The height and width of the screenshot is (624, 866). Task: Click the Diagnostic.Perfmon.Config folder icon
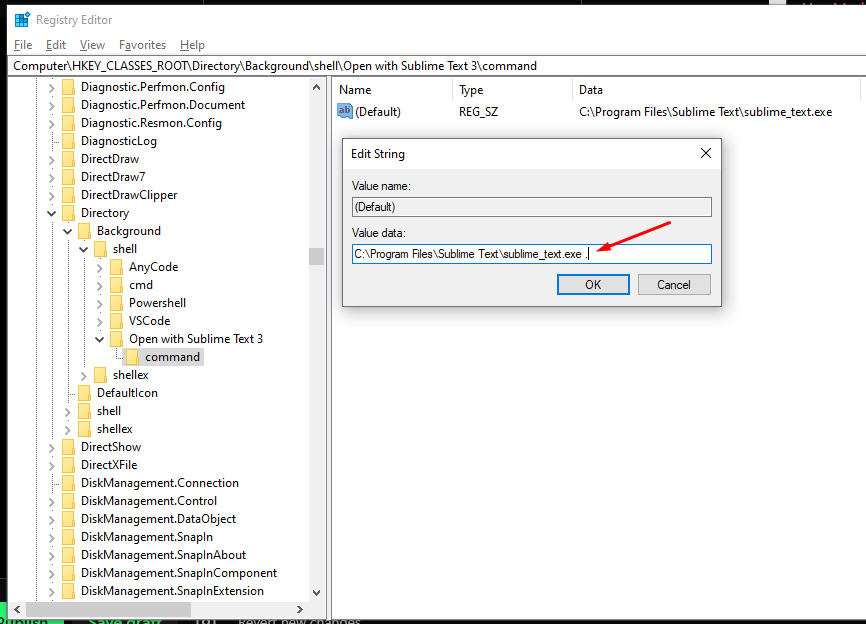click(68, 87)
